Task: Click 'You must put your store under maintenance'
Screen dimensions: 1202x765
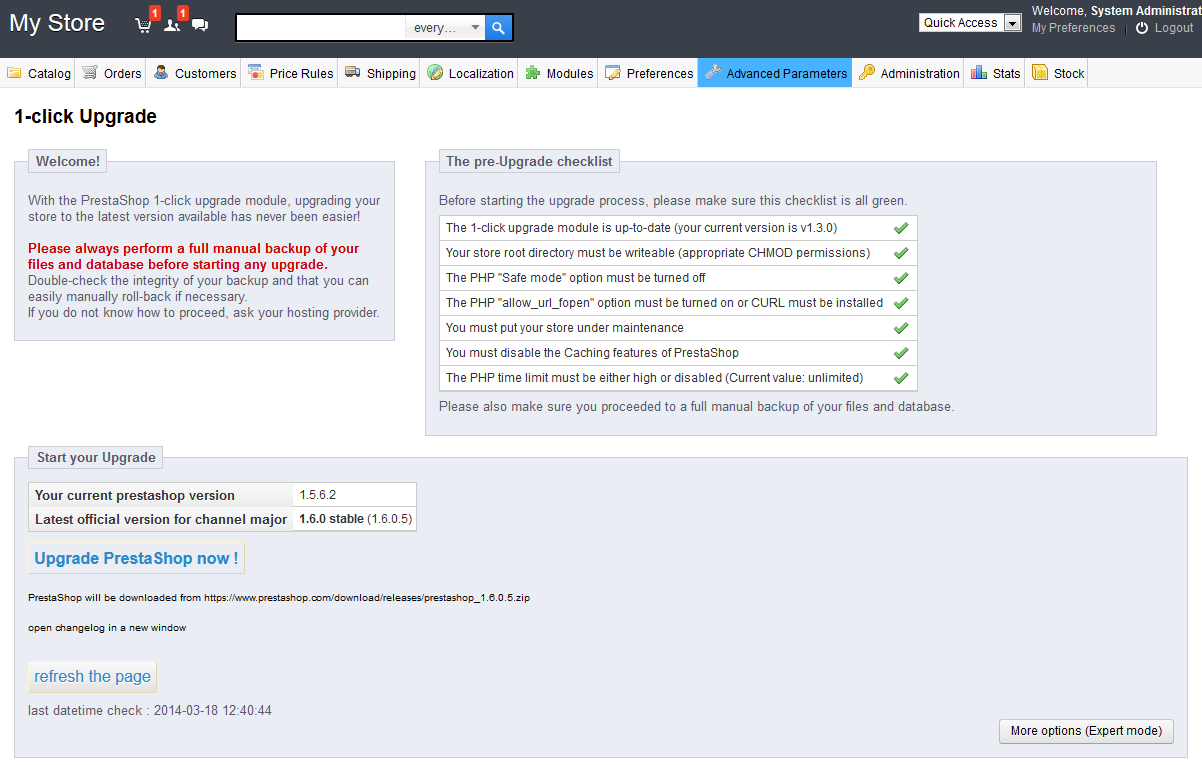Action: pyautogui.click(x=565, y=328)
